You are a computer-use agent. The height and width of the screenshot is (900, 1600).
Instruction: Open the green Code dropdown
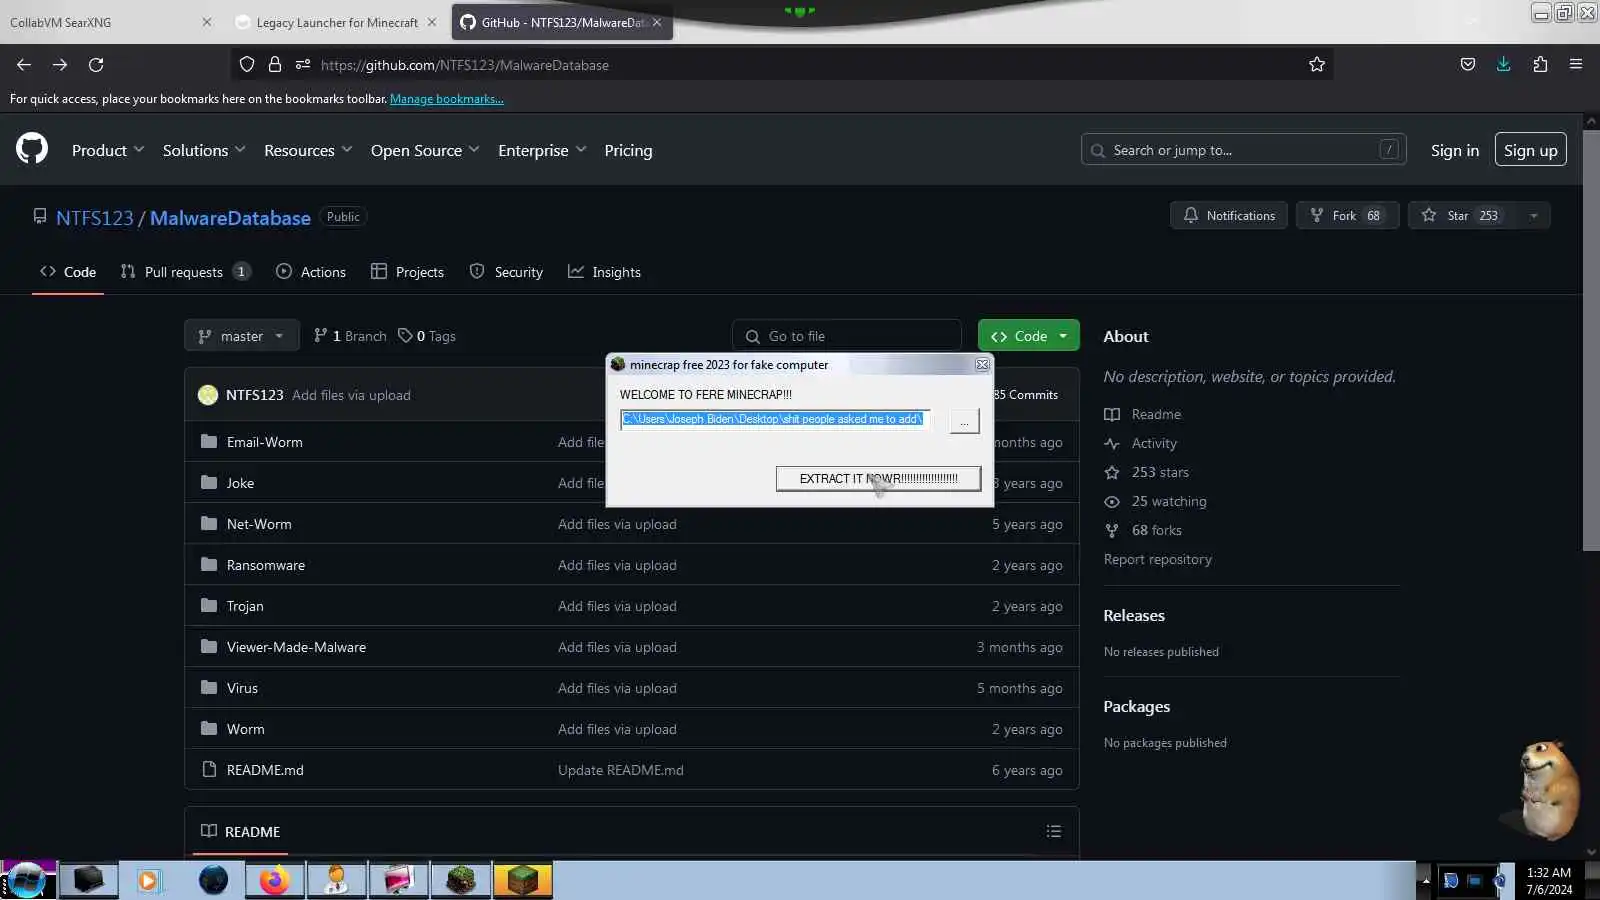1029,336
